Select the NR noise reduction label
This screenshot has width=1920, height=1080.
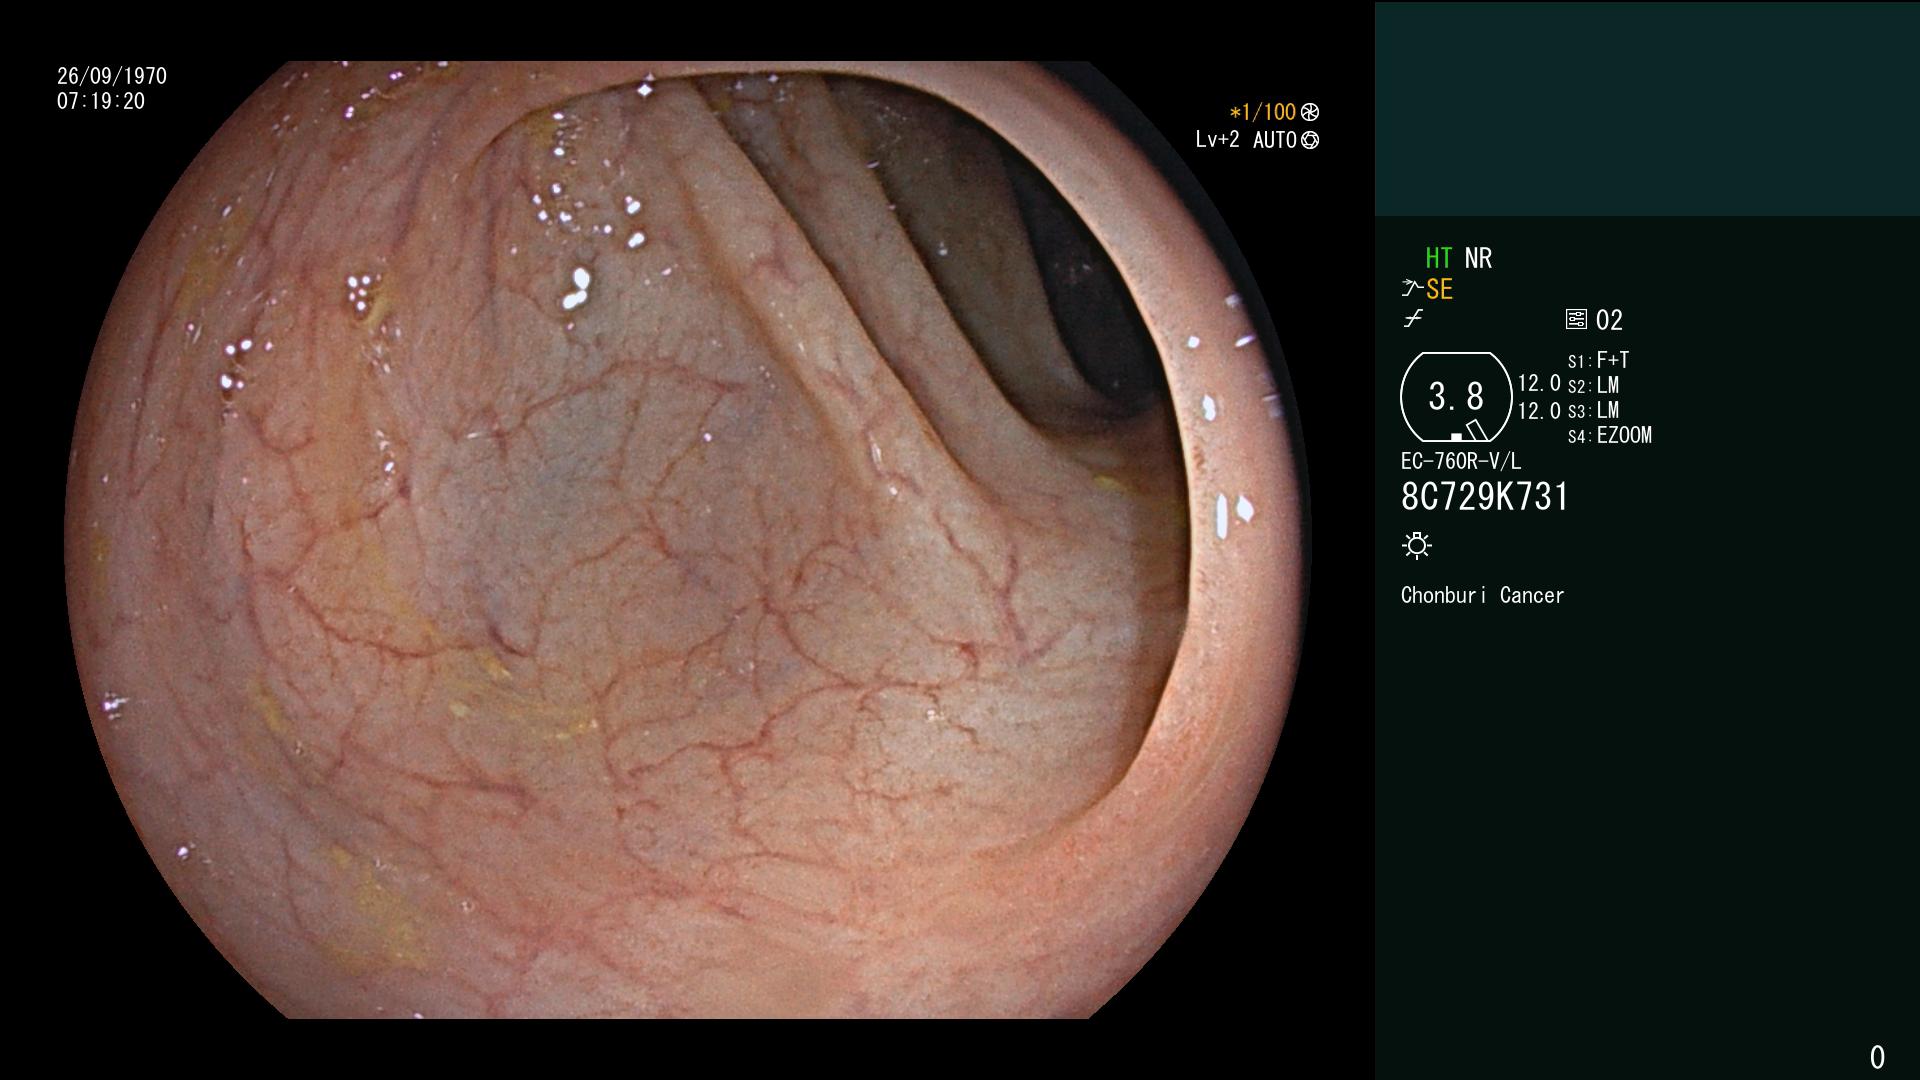point(1478,258)
